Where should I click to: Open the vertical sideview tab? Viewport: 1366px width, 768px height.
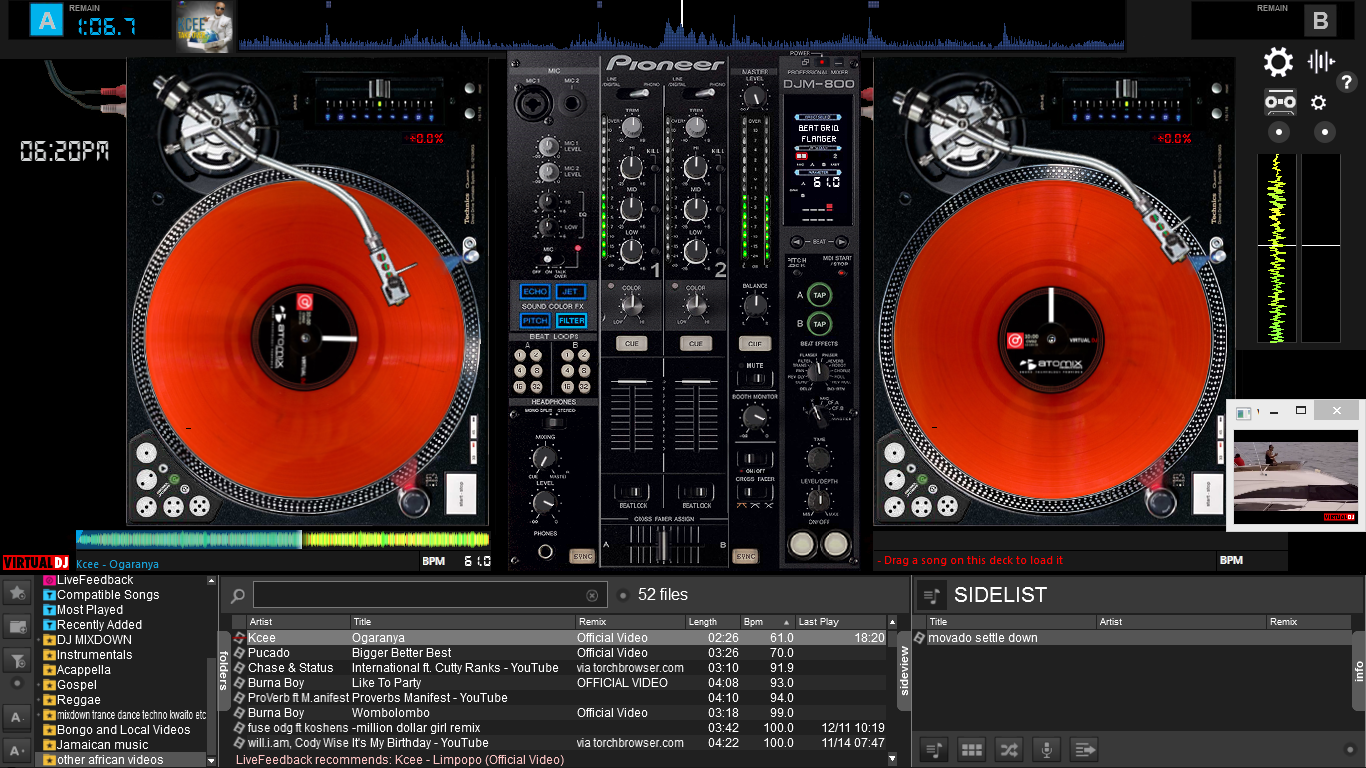click(x=904, y=669)
